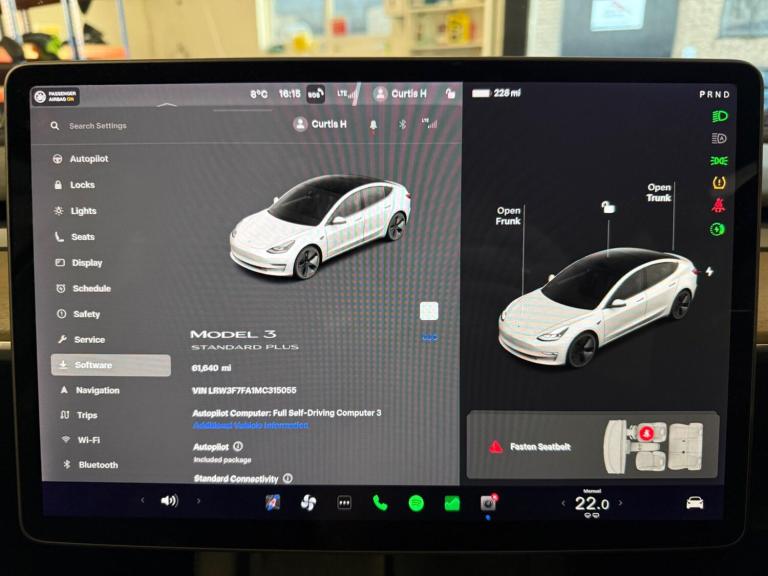Tap the green phone icon
Screen dimensions: 768x576
(380, 502)
